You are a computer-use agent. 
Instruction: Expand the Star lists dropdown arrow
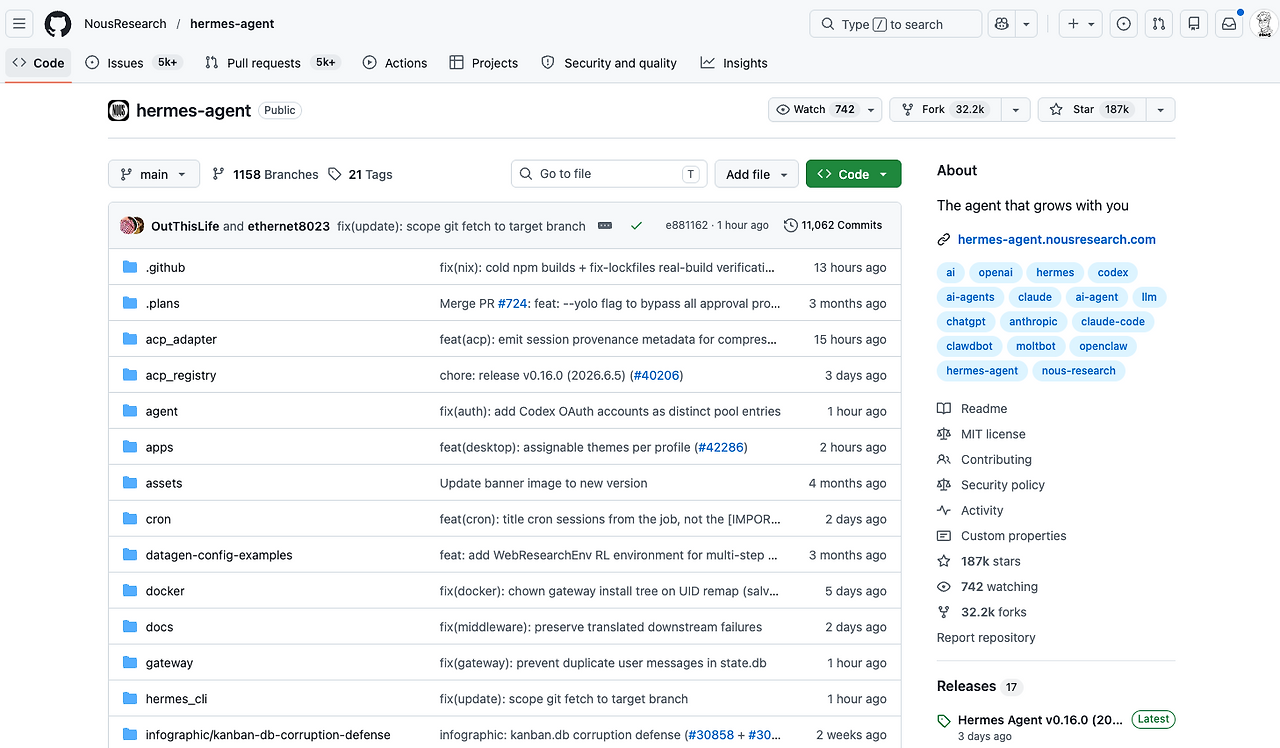1161,110
